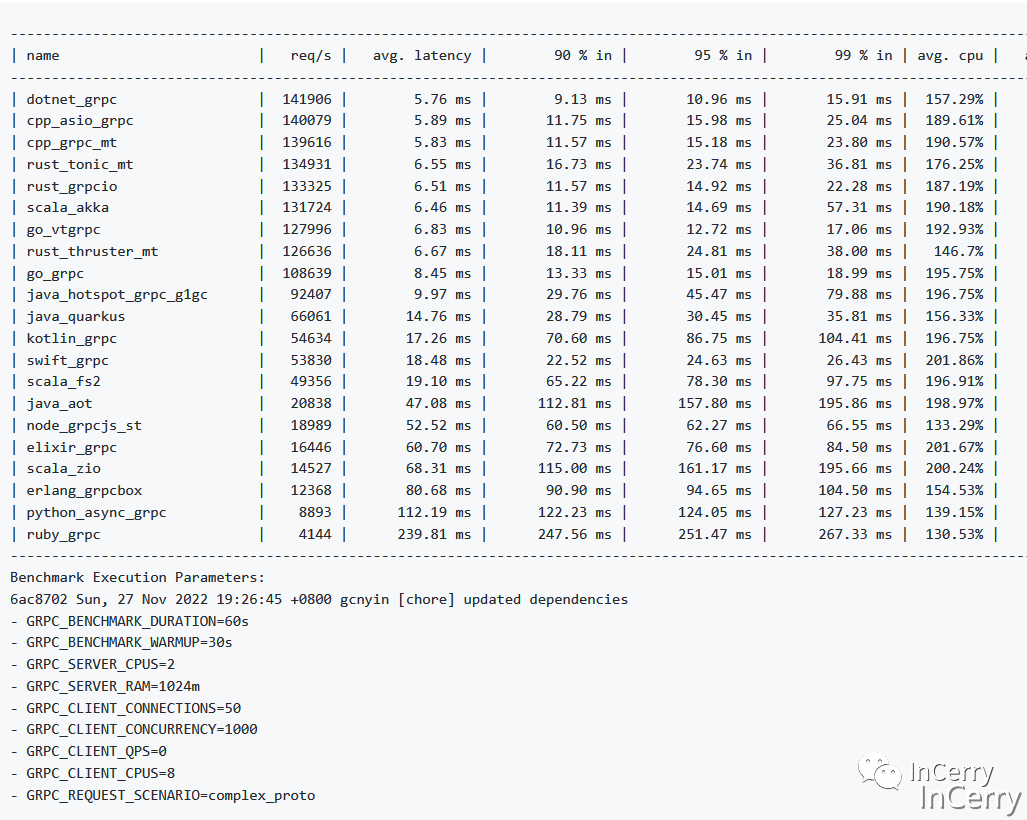Click the "avg. latency" column header
Screen dimensions: 1027x820
[421, 55]
